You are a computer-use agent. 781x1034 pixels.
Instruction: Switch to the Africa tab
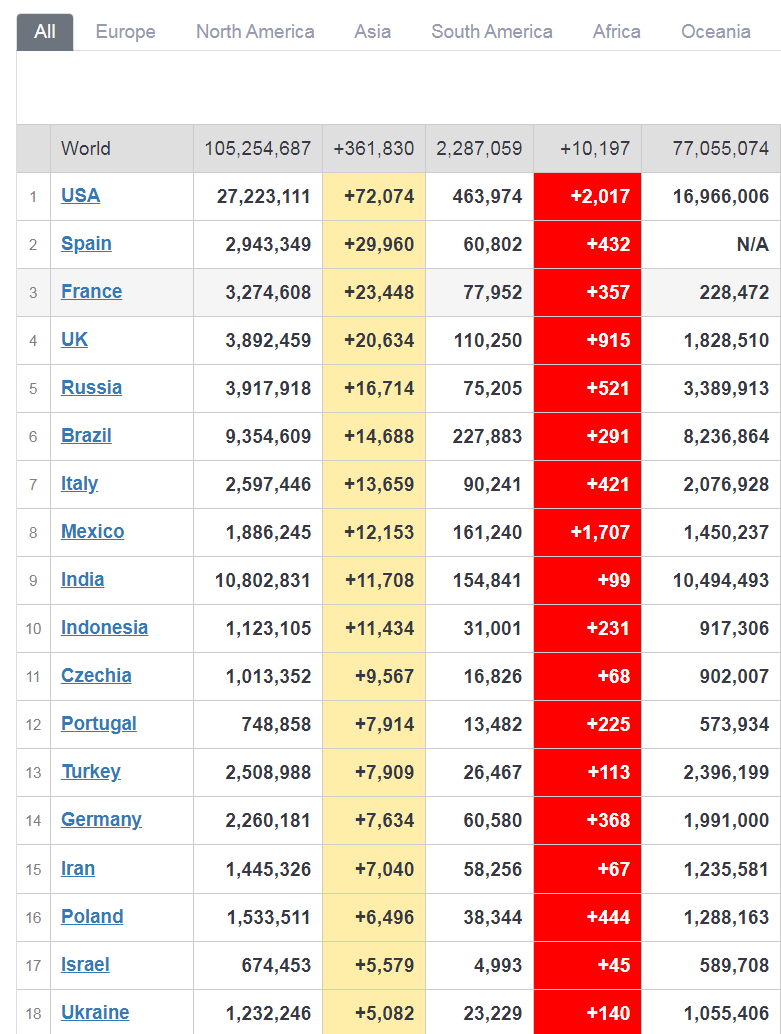616,31
